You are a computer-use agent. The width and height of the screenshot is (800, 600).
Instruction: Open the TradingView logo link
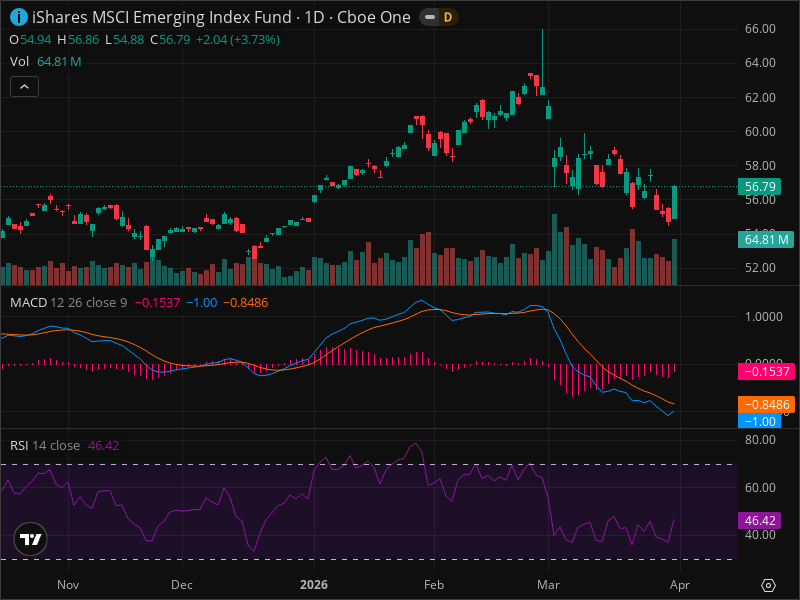coord(31,539)
